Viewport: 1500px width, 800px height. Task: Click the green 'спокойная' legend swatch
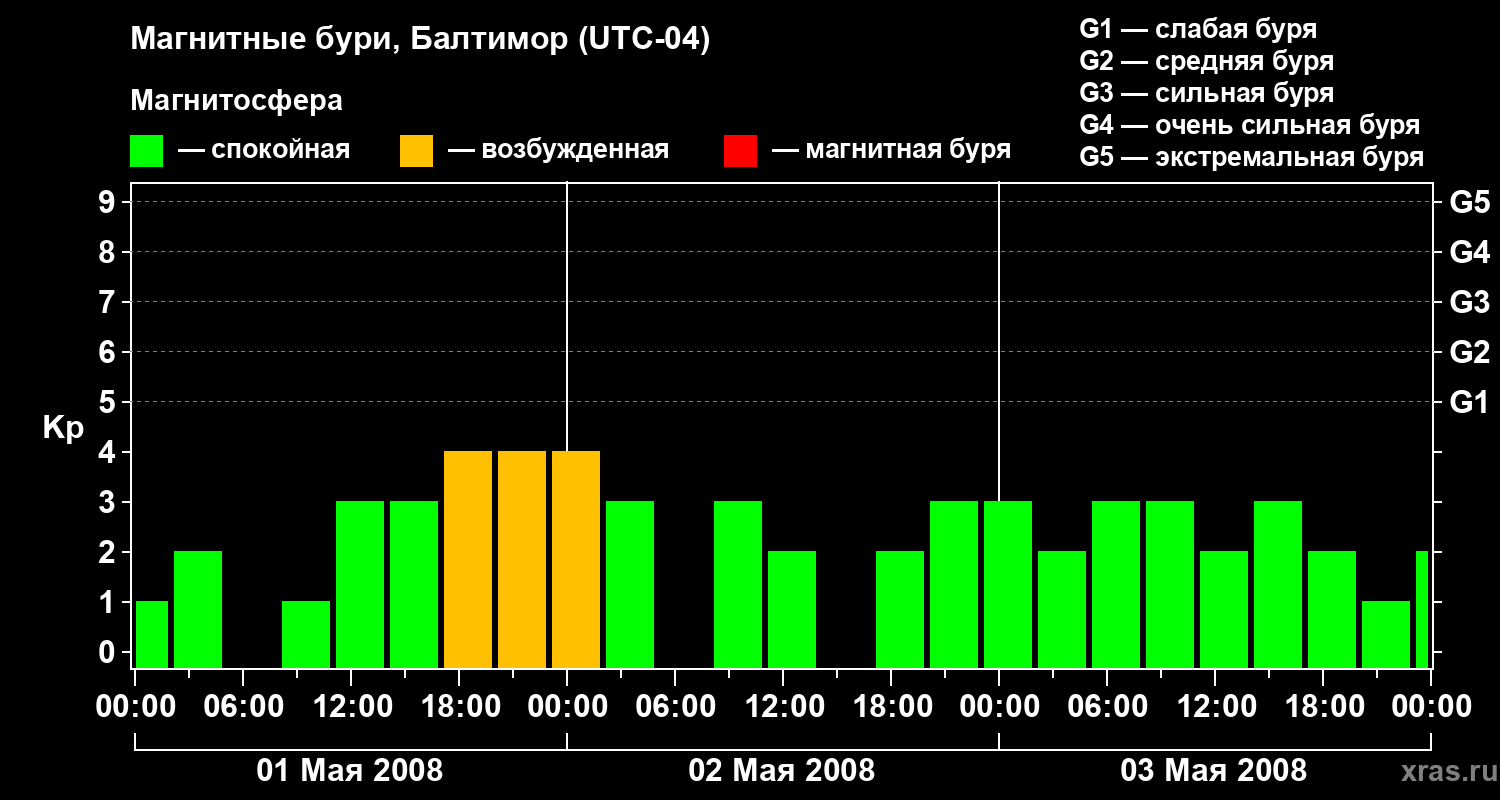click(146, 150)
